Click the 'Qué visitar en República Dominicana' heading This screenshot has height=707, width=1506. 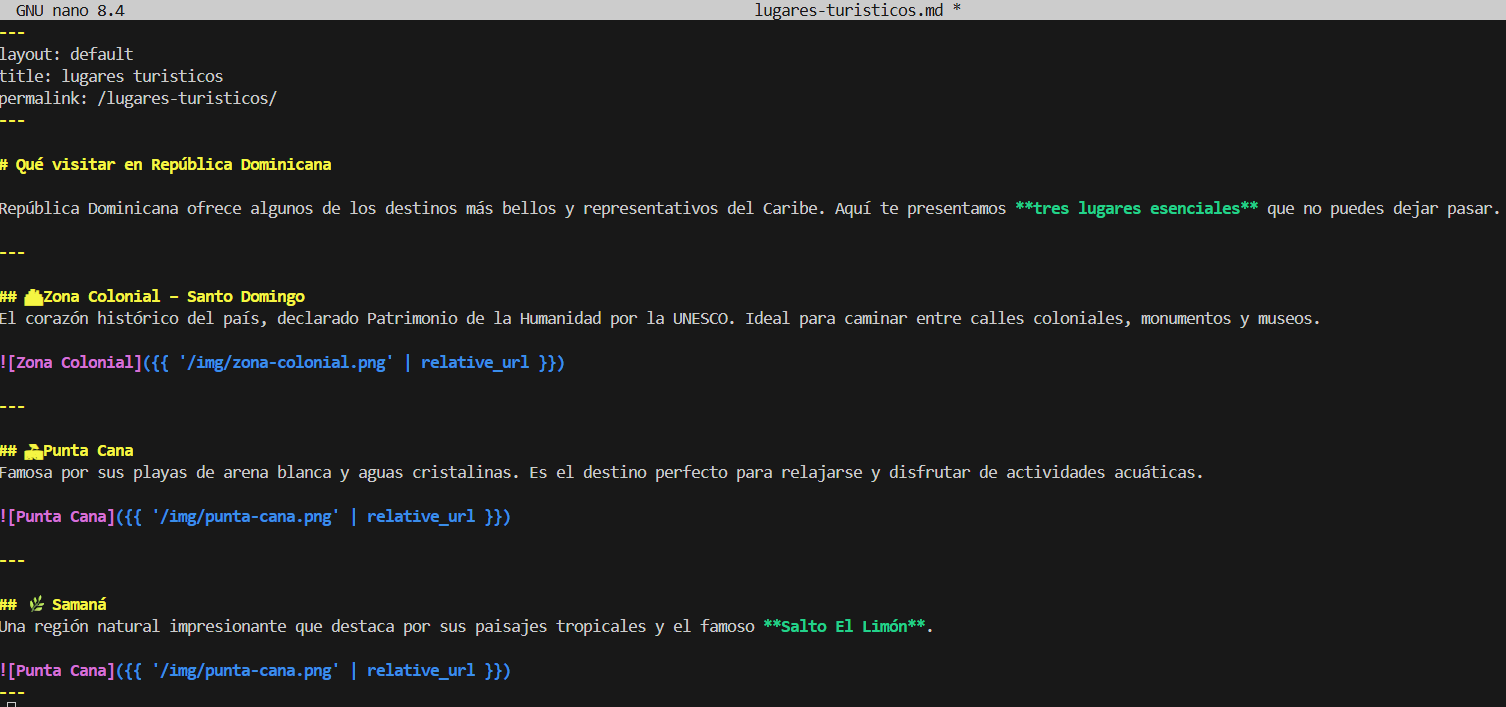[173, 164]
